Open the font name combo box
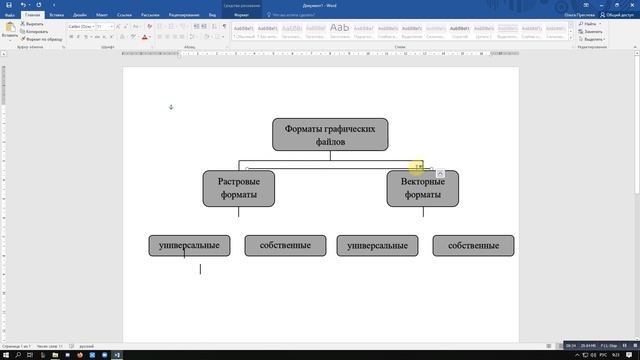 coord(81,27)
